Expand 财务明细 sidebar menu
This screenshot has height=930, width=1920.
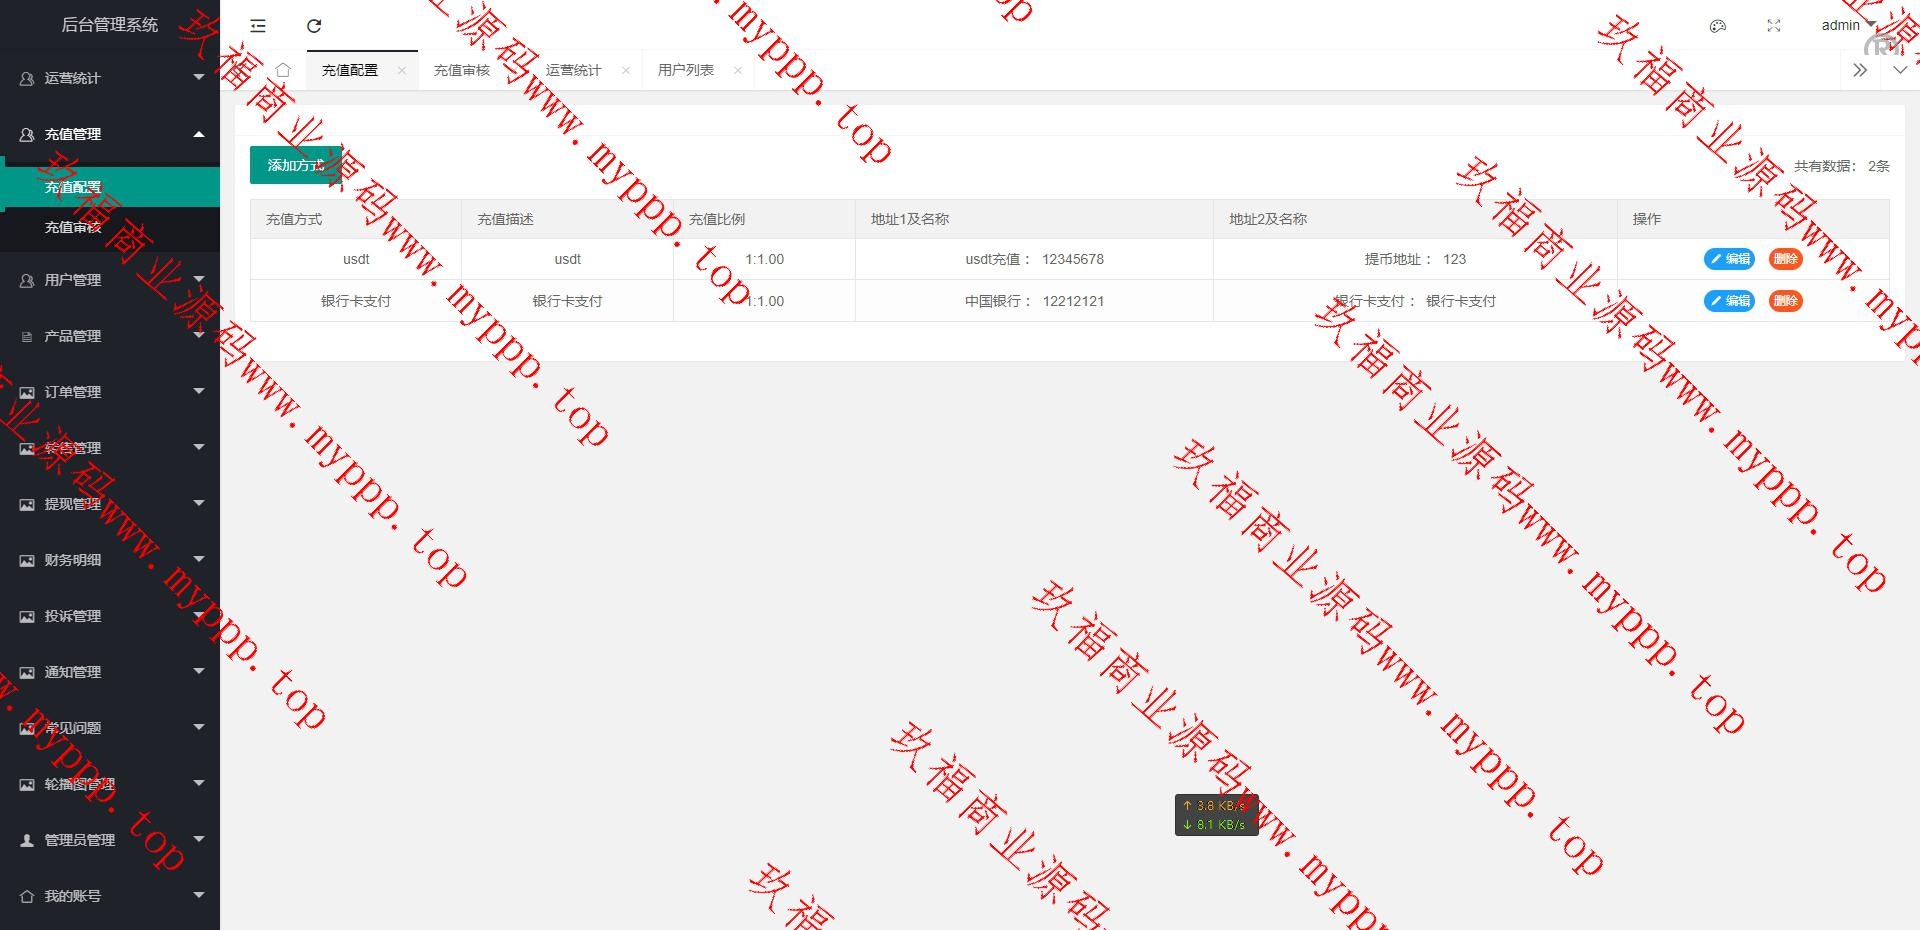click(110, 560)
